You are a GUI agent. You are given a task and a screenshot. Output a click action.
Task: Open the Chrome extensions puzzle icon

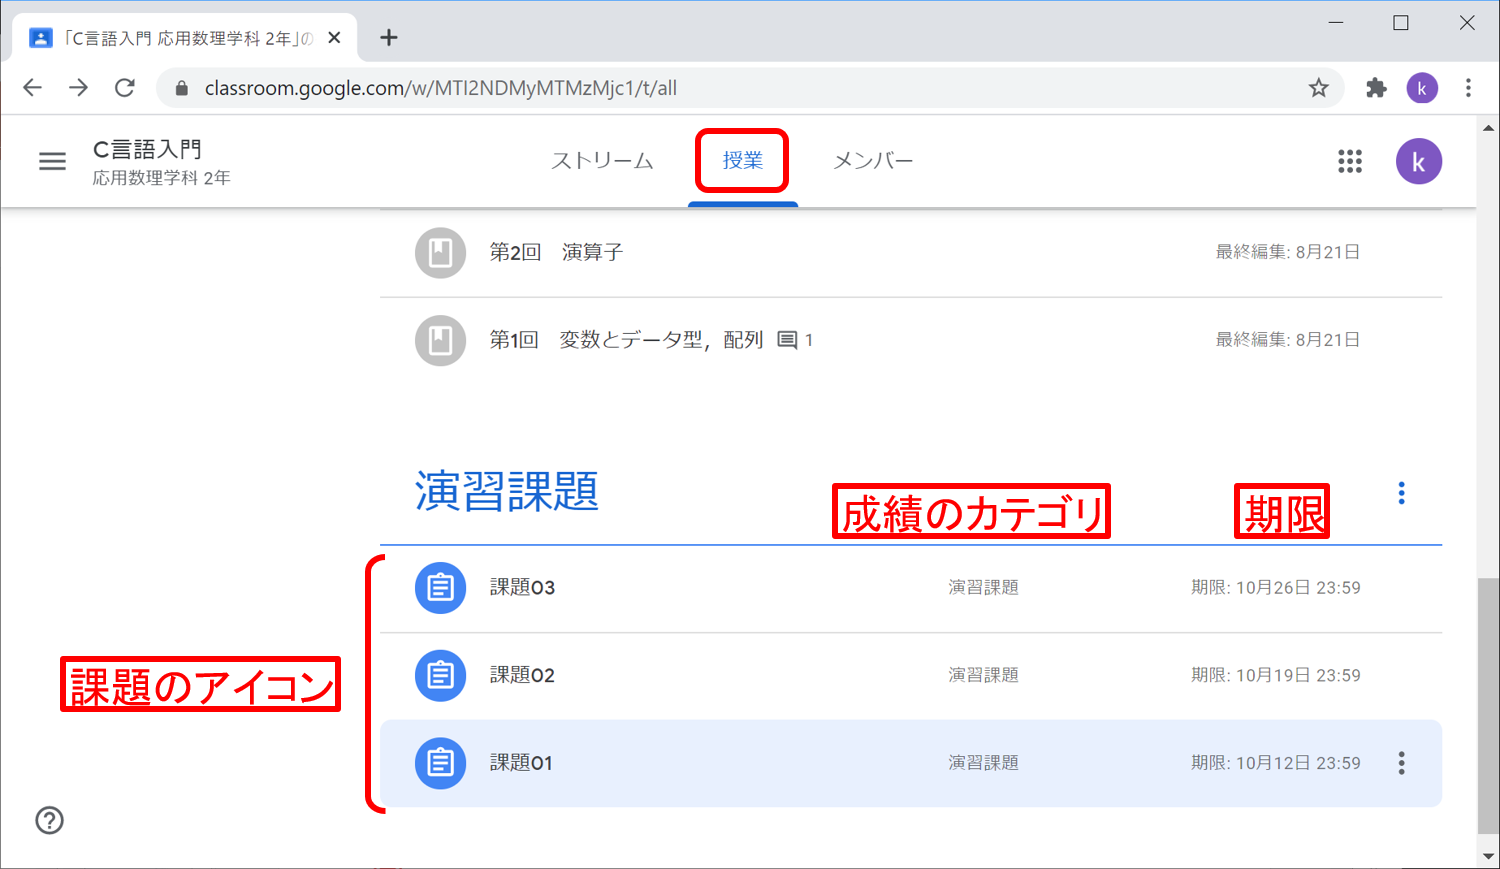click(1376, 88)
